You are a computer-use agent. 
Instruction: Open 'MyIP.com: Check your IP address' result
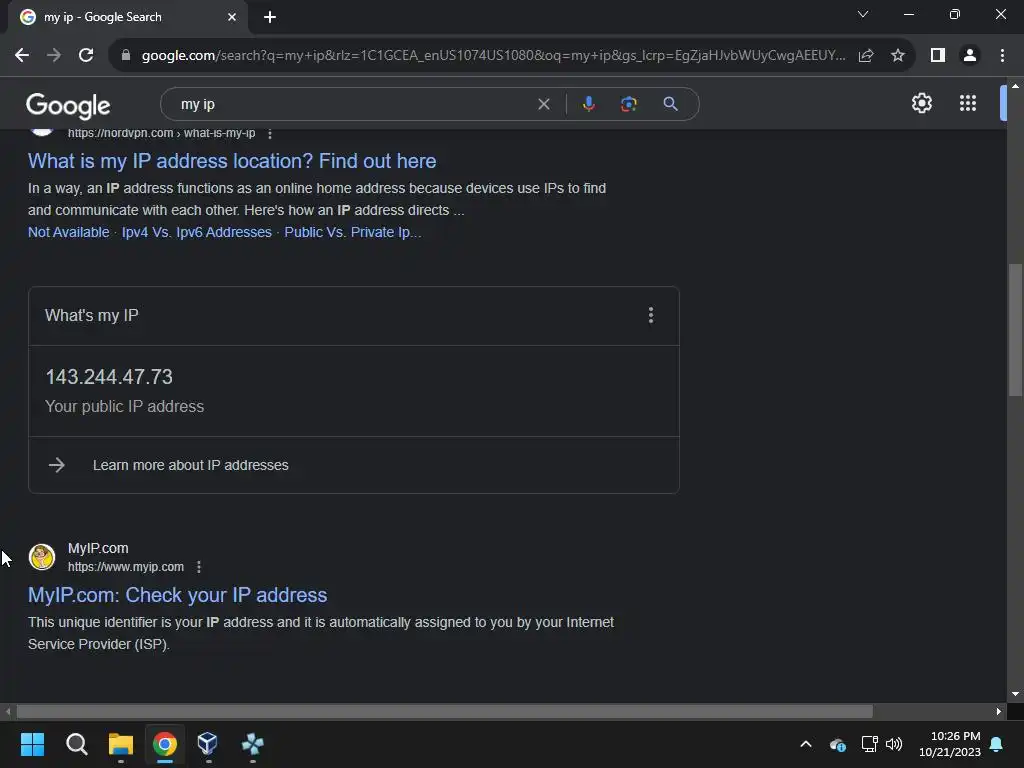pyautogui.click(x=178, y=595)
